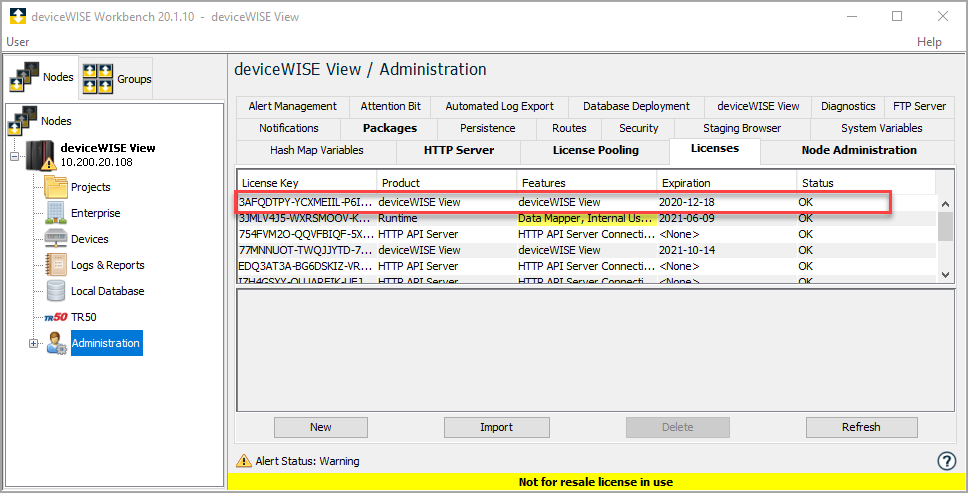Open the Hash Map Variables tab

point(317,150)
